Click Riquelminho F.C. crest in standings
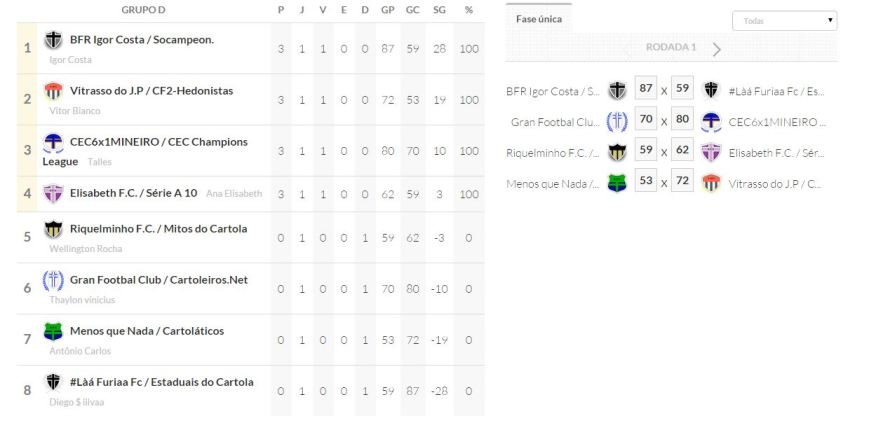Screen dimensions: 869x430 (x=54, y=229)
